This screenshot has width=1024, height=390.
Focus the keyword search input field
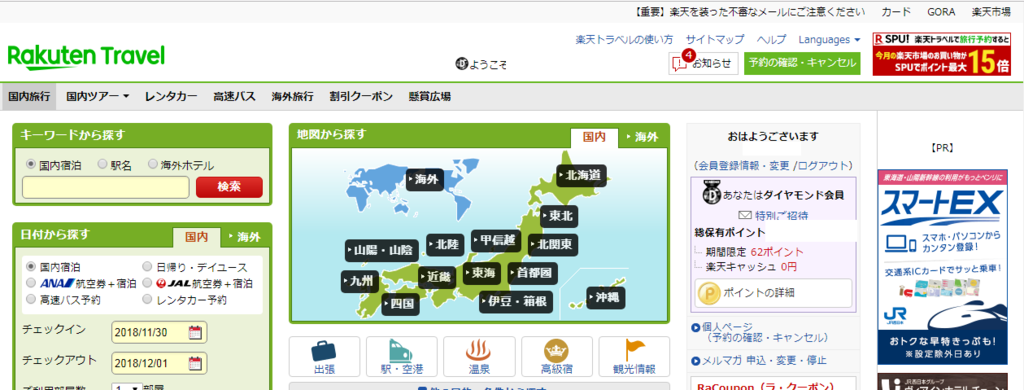click(106, 187)
